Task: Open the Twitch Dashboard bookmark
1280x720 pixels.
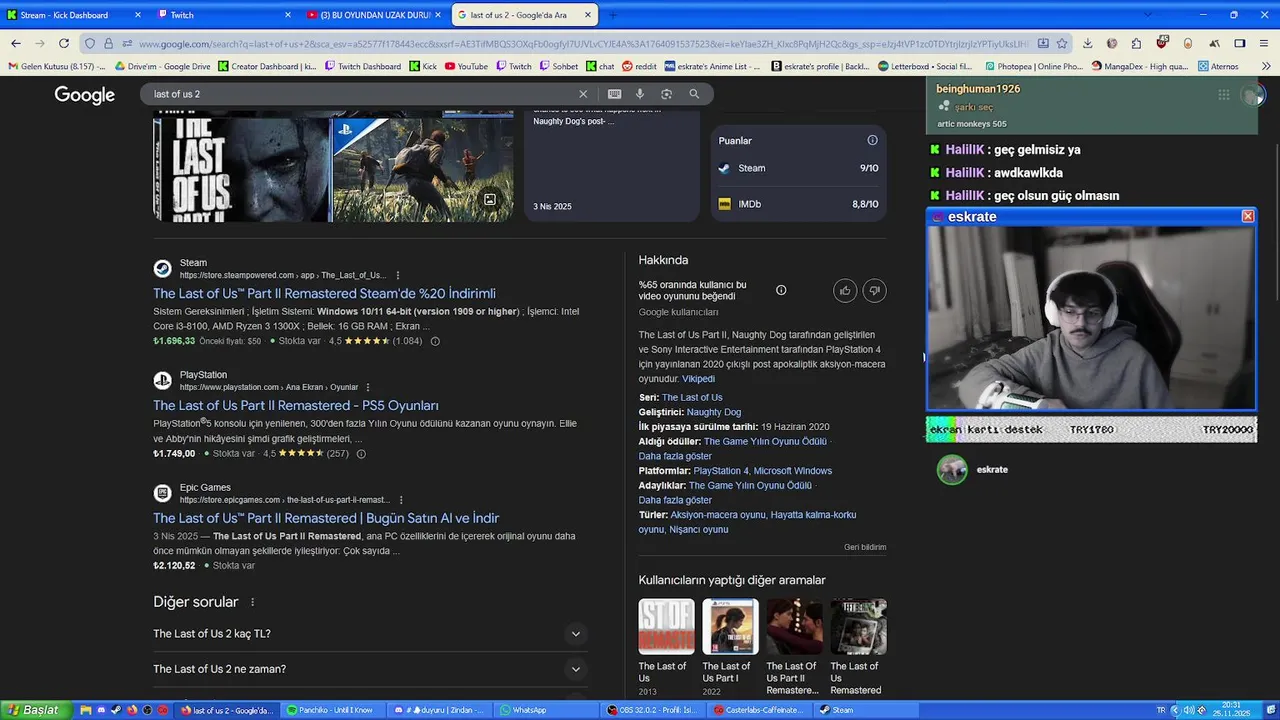Action: [x=362, y=66]
